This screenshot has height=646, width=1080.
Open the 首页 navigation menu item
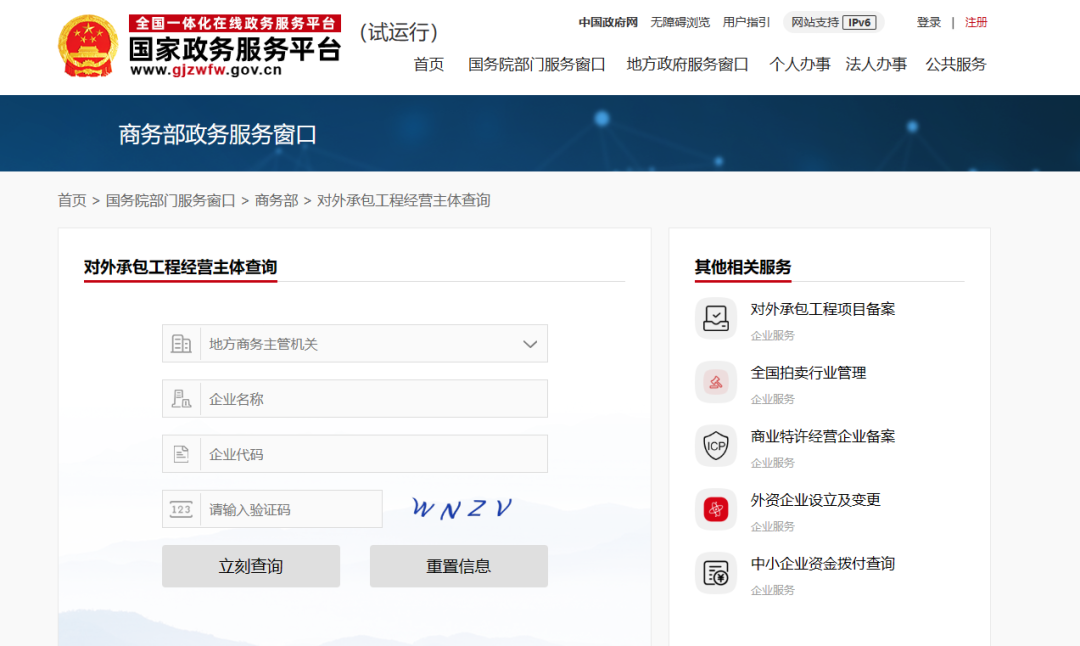tap(429, 64)
